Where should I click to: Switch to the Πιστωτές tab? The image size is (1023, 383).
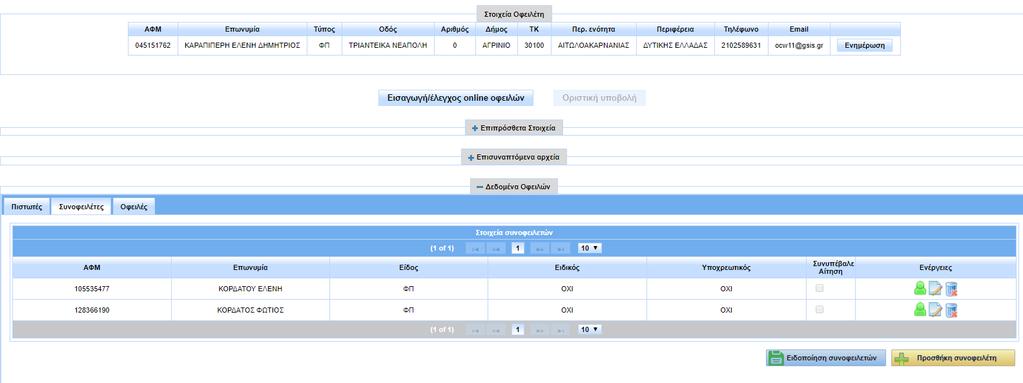[27, 207]
